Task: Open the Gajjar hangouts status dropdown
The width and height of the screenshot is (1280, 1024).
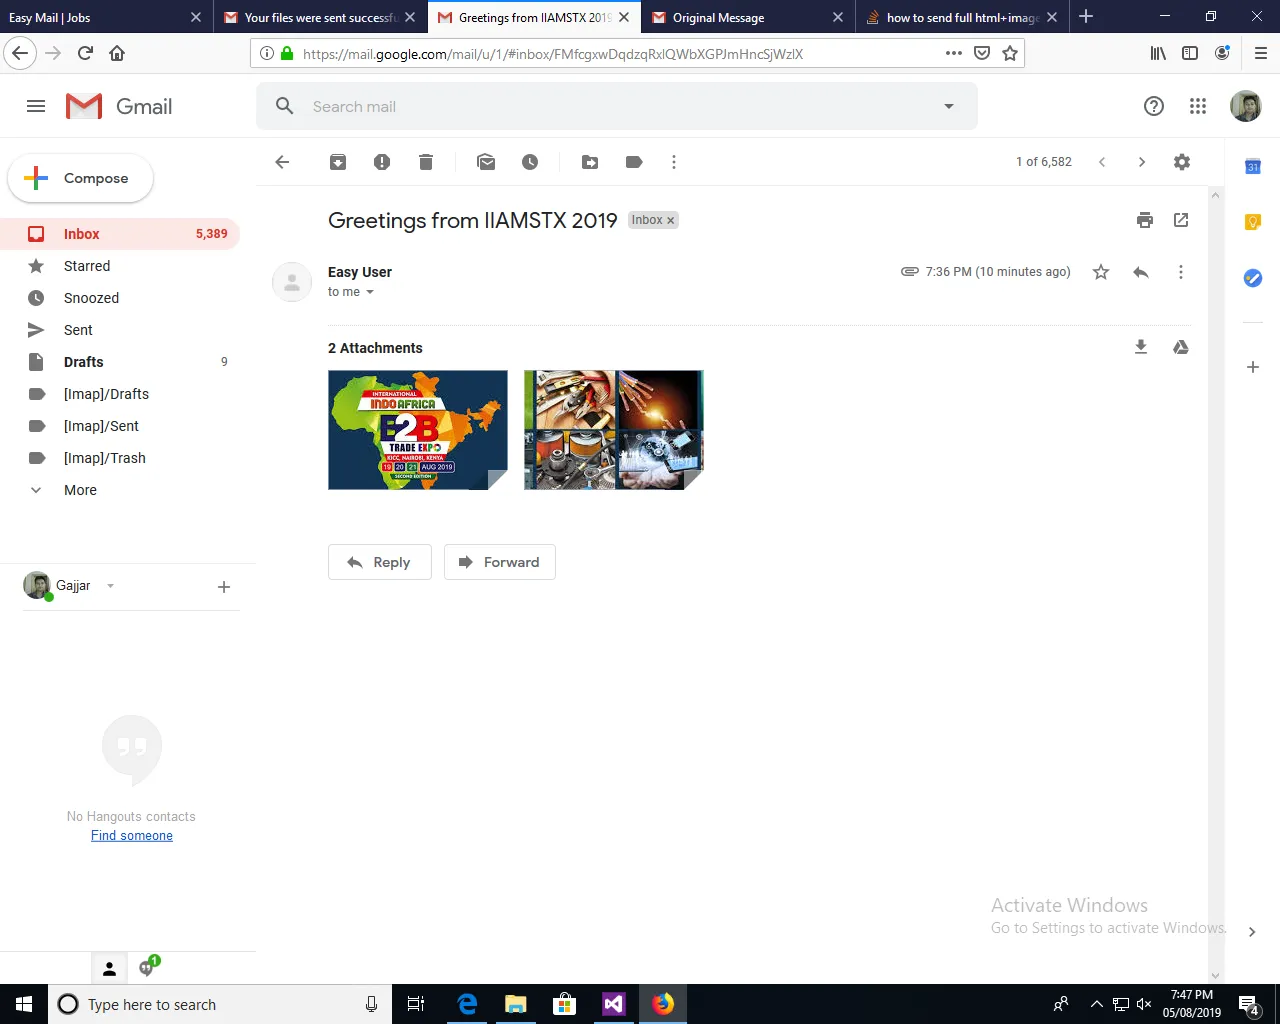Action: pyautogui.click(x=110, y=586)
